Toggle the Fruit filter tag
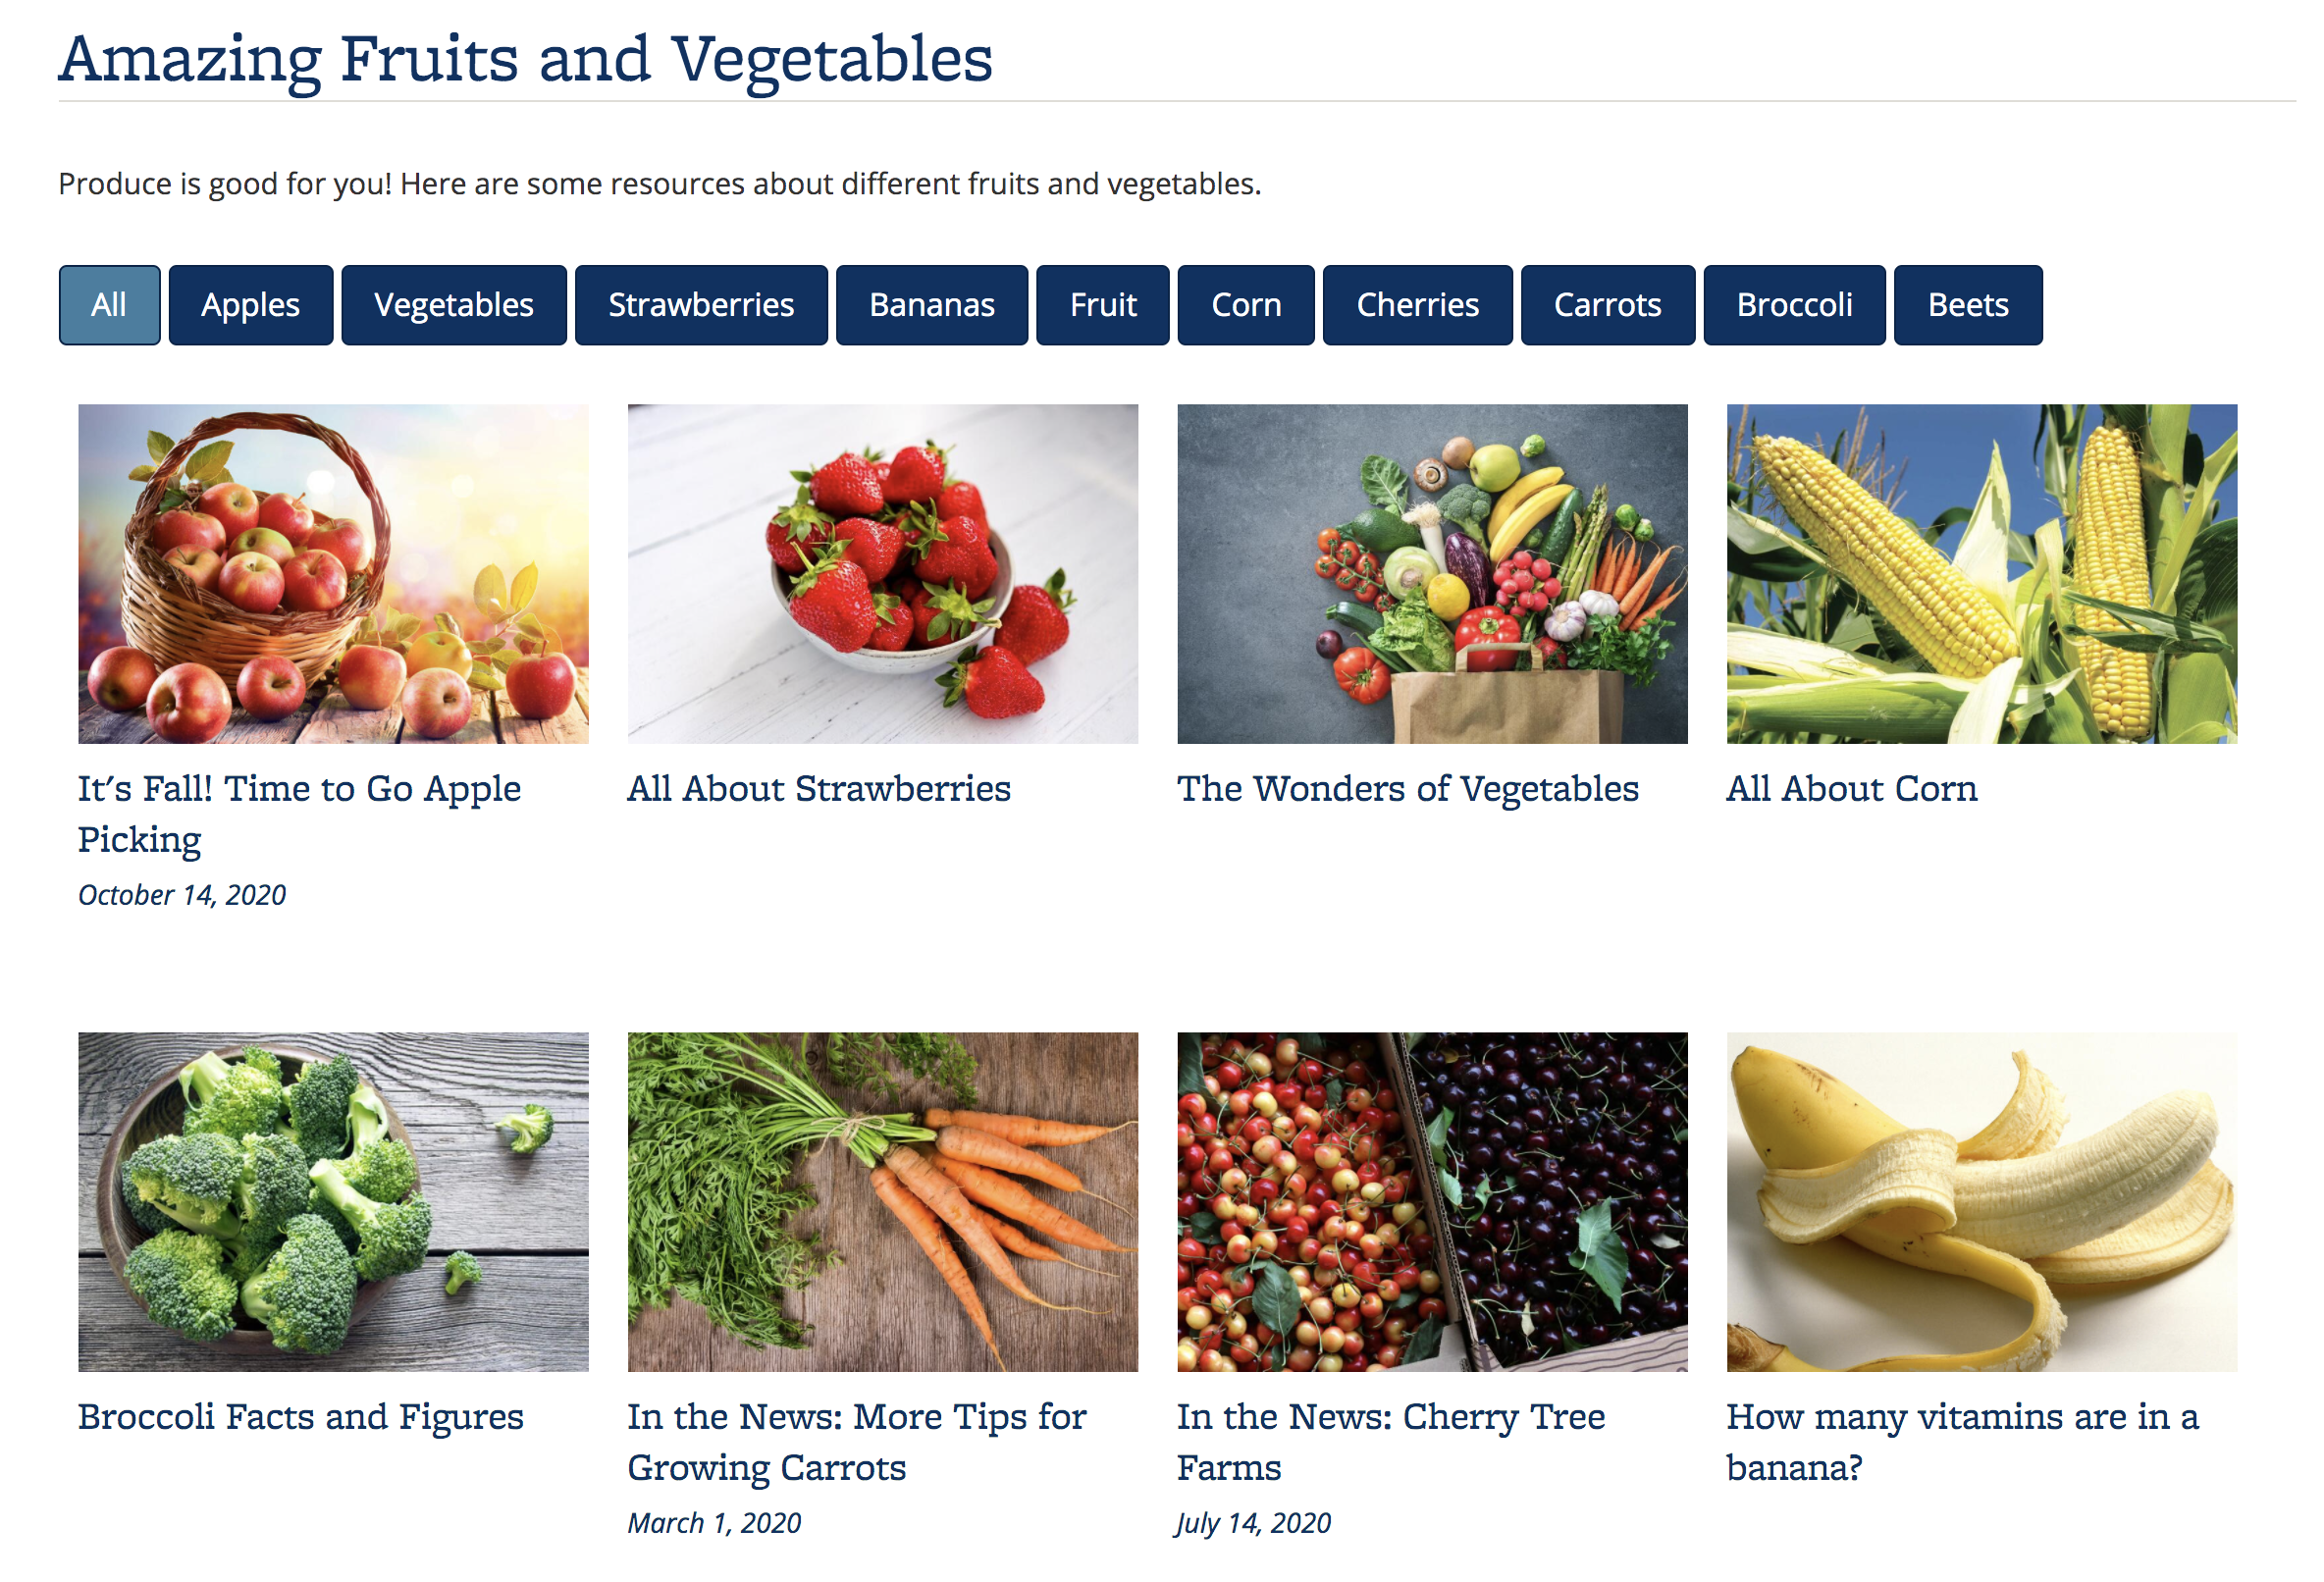Image resolution: width=2324 pixels, height=1582 pixels. coord(1102,303)
